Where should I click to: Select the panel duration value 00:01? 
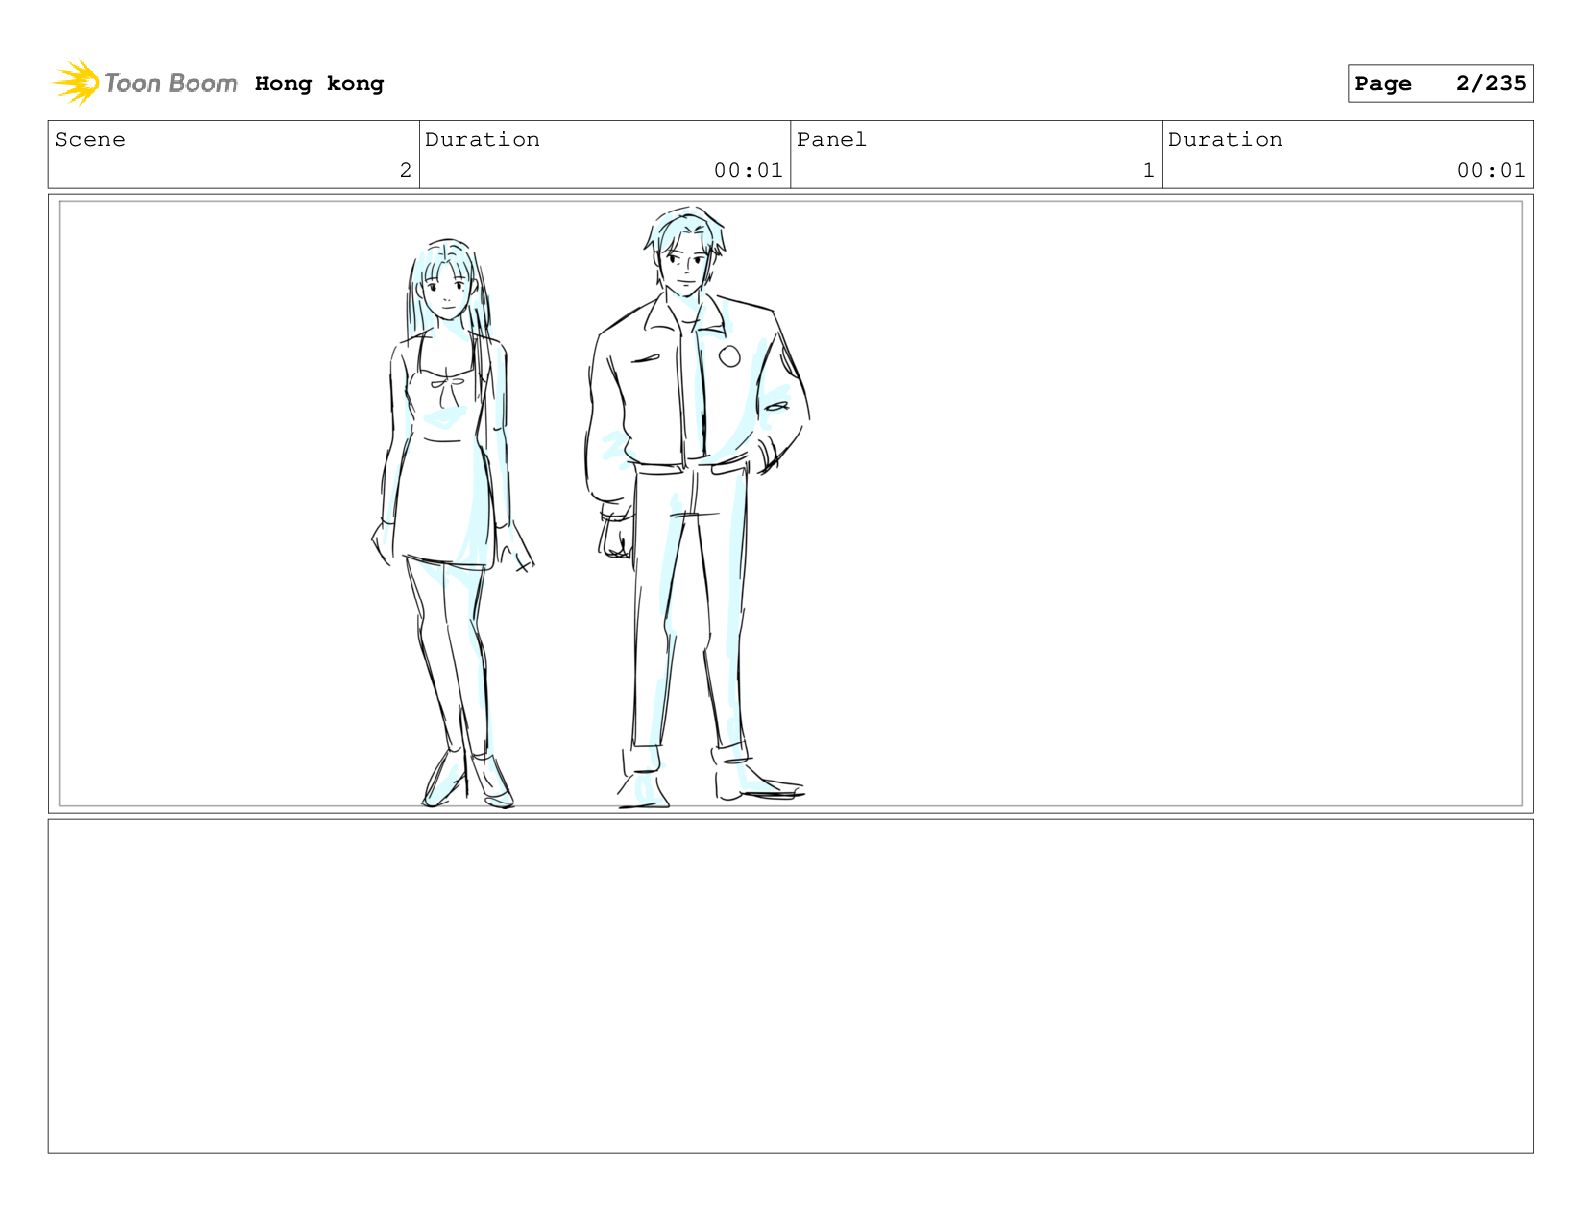1491,171
